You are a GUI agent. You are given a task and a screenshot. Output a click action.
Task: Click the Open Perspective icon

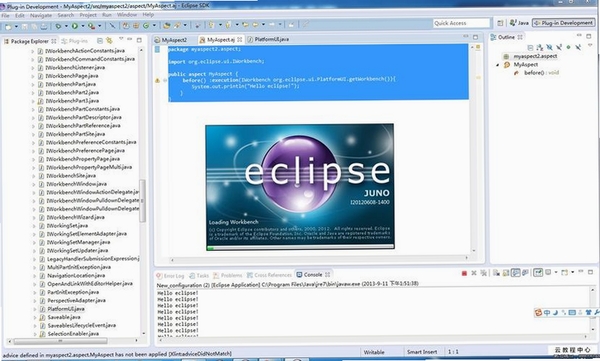pyautogui.click(x=500, y=23)
